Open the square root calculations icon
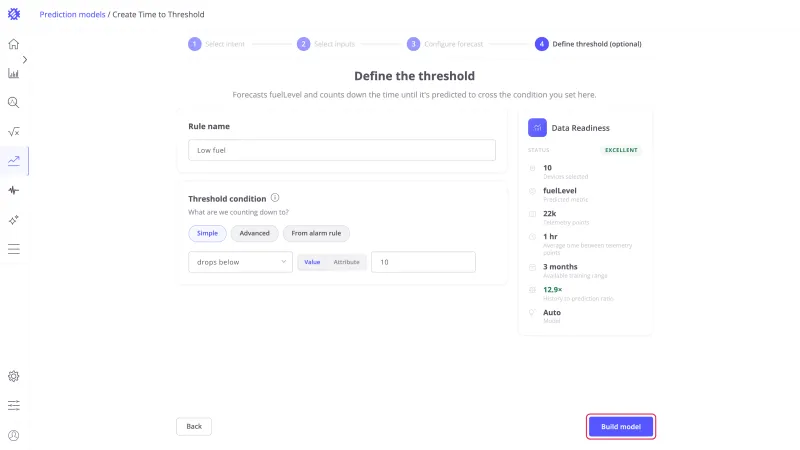Screen dimensions: 800x450 [14, 132]
